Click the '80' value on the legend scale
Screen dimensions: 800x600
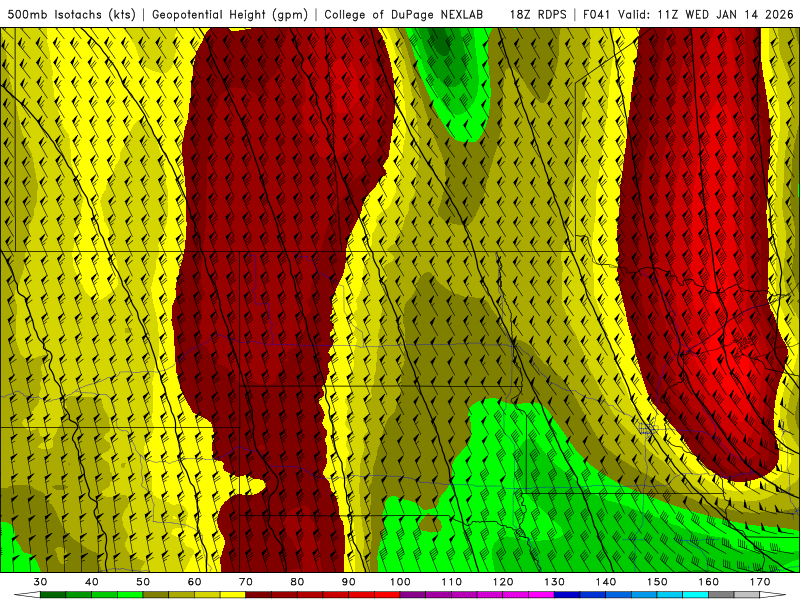coord(297,582)
